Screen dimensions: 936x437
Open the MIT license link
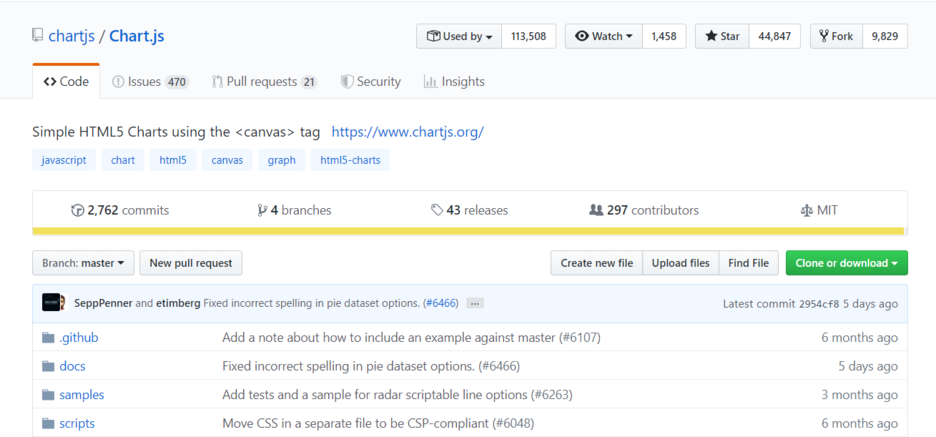coord(818,210)
